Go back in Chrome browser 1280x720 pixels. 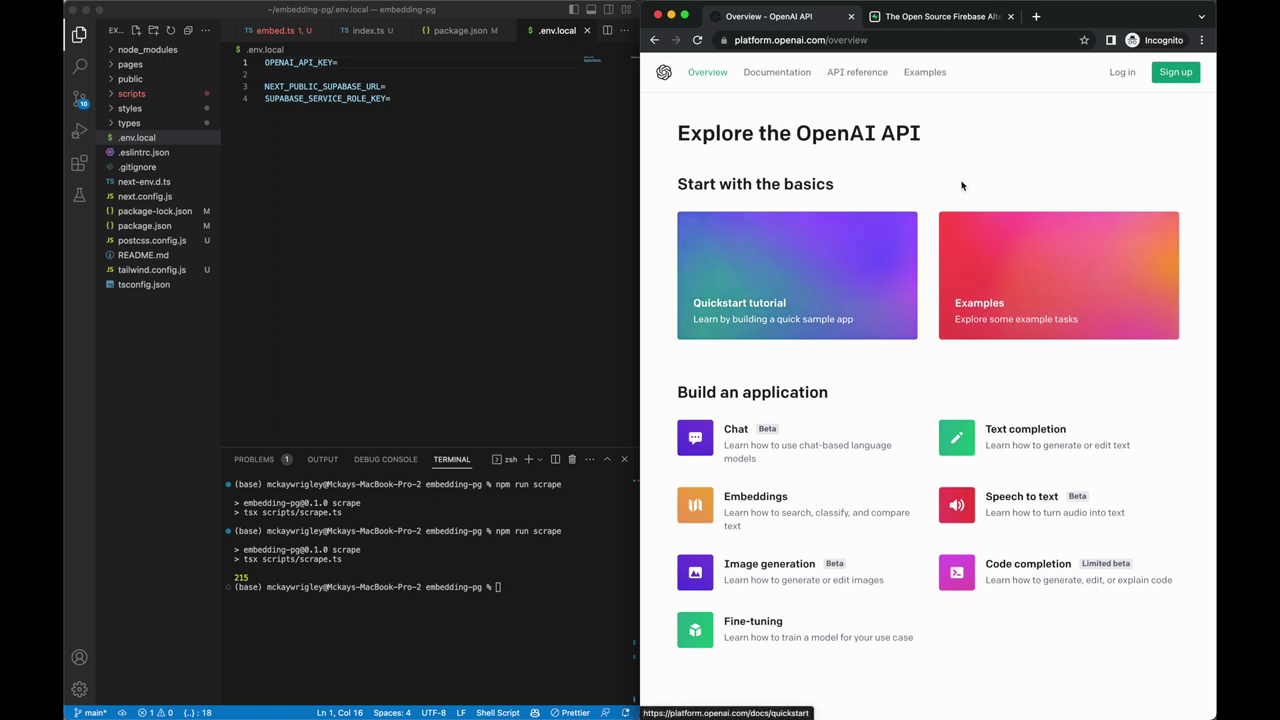(654, 40)
